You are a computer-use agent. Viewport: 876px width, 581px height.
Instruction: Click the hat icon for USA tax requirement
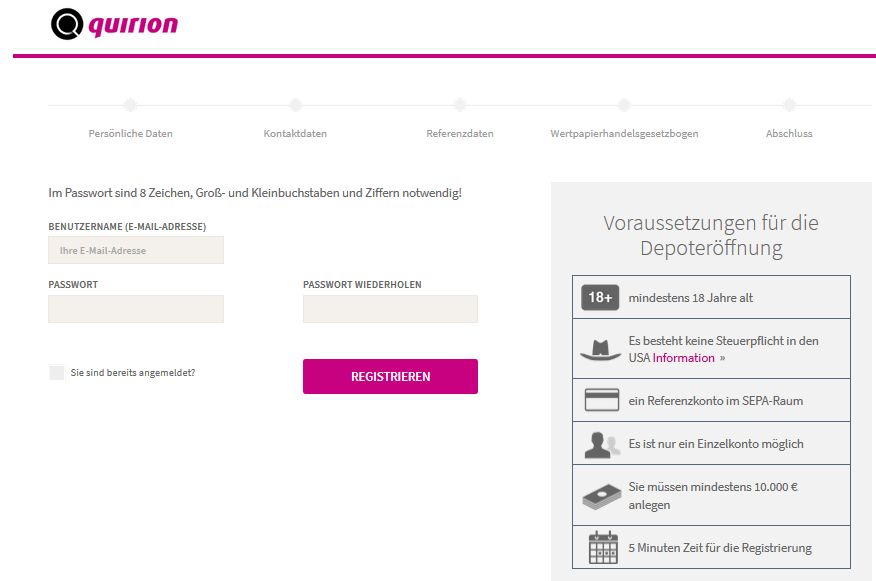tap(601, 350)
